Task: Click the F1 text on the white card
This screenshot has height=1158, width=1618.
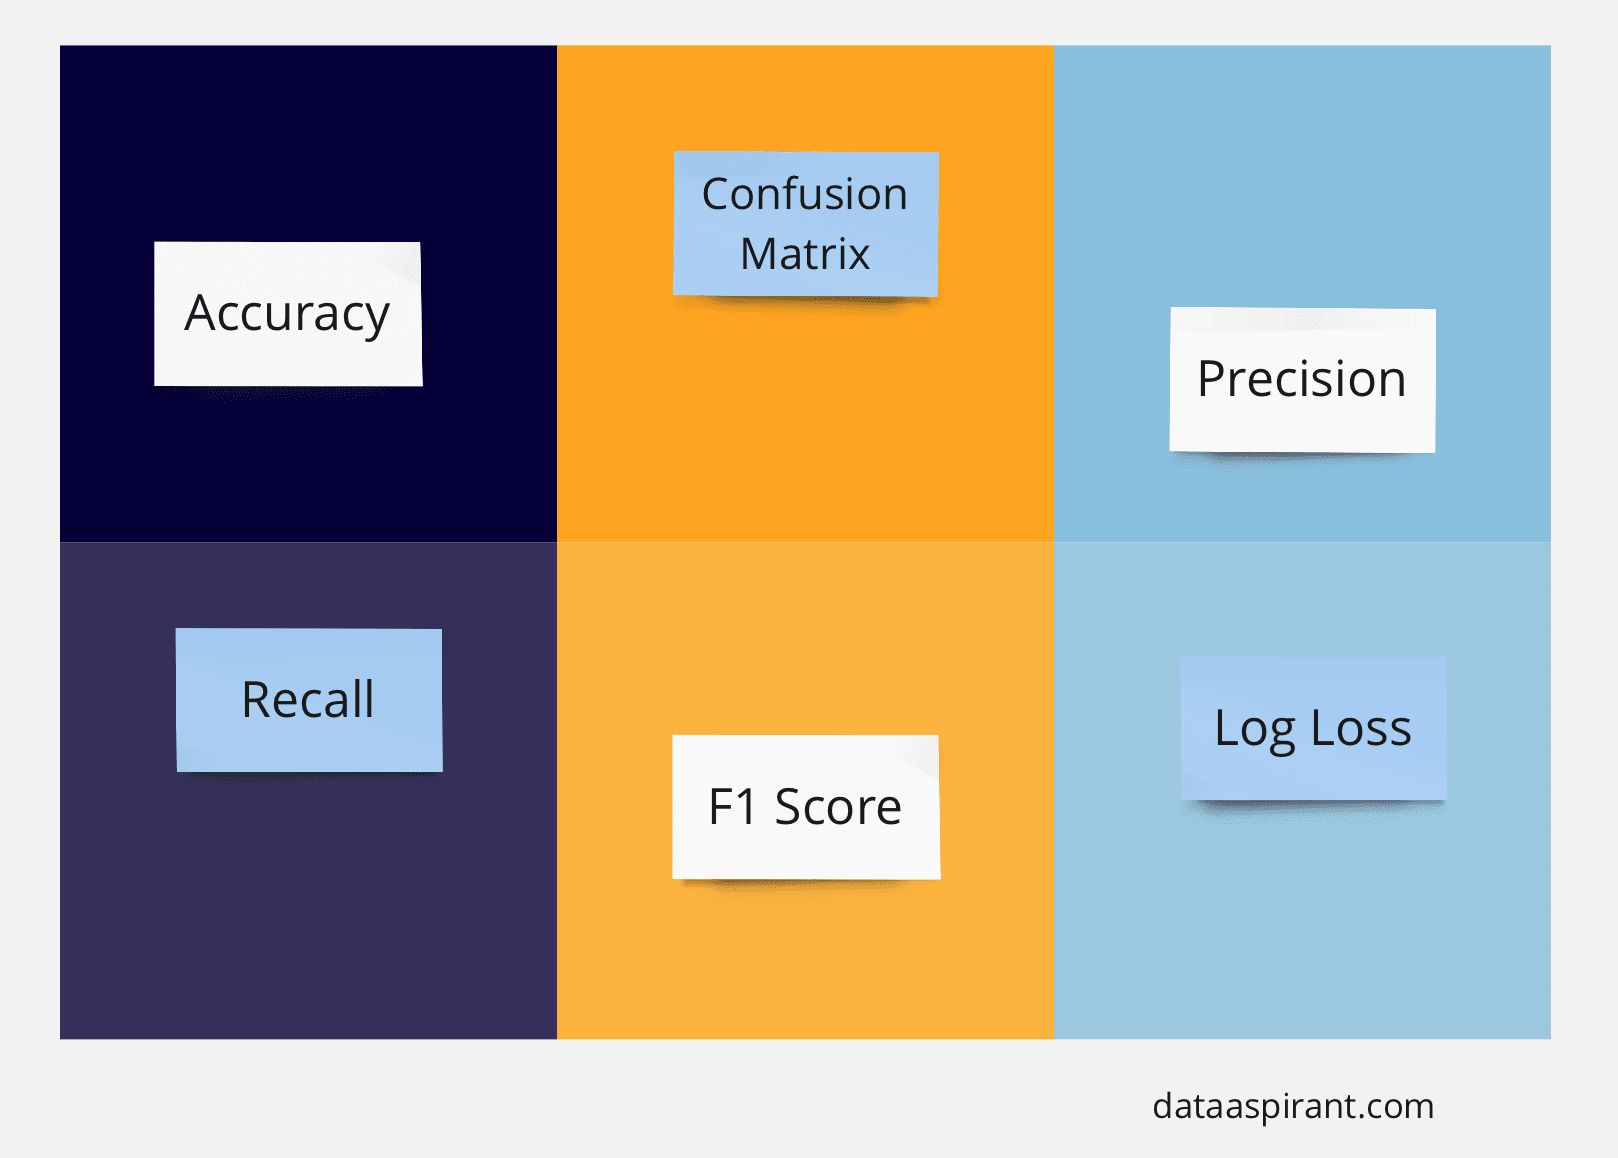Action: pos(733,807)
